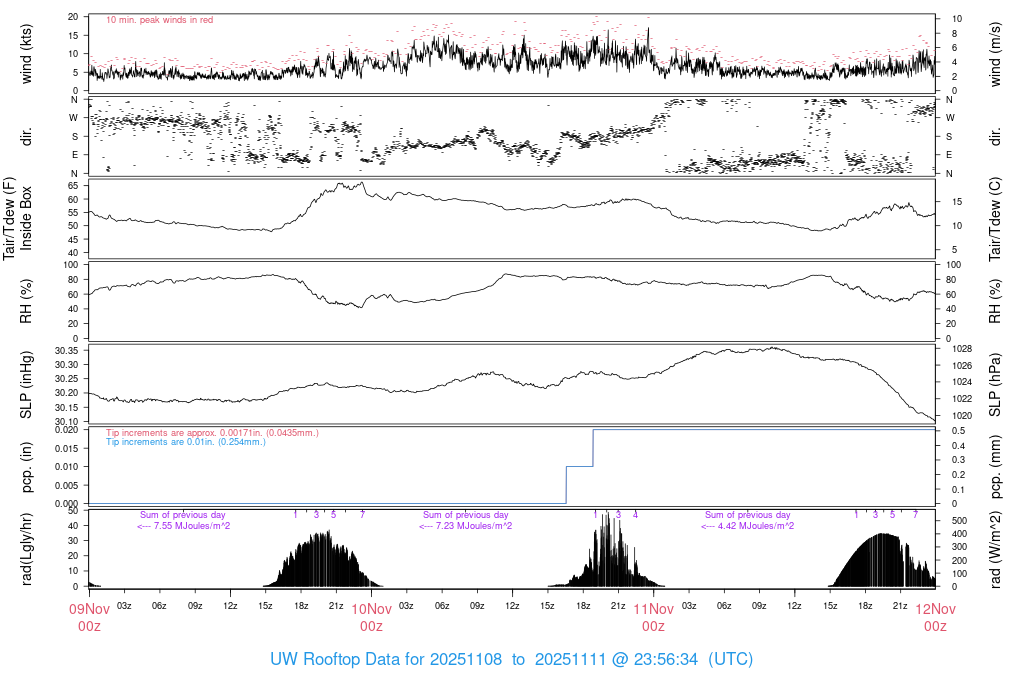Click the '12Nov 00z' date label

(x=935, y=618)
